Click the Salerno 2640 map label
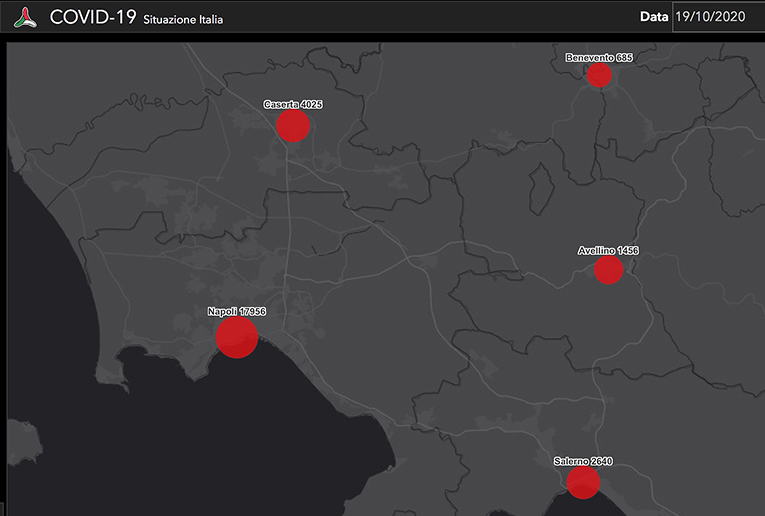 coord(583,461)
